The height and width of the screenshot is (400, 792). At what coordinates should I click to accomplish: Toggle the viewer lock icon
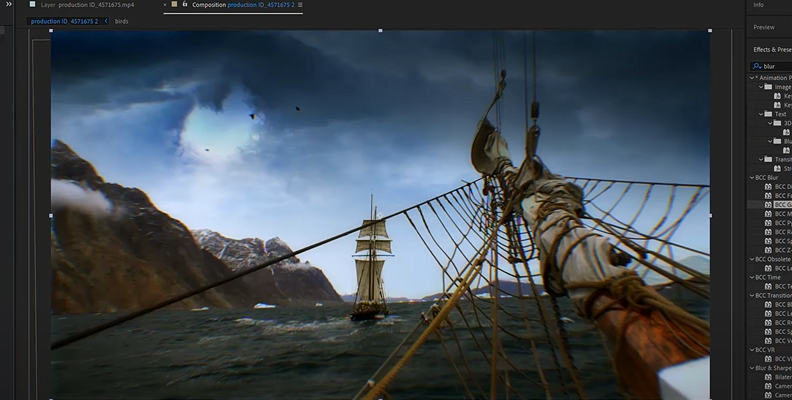click(185, 4)
